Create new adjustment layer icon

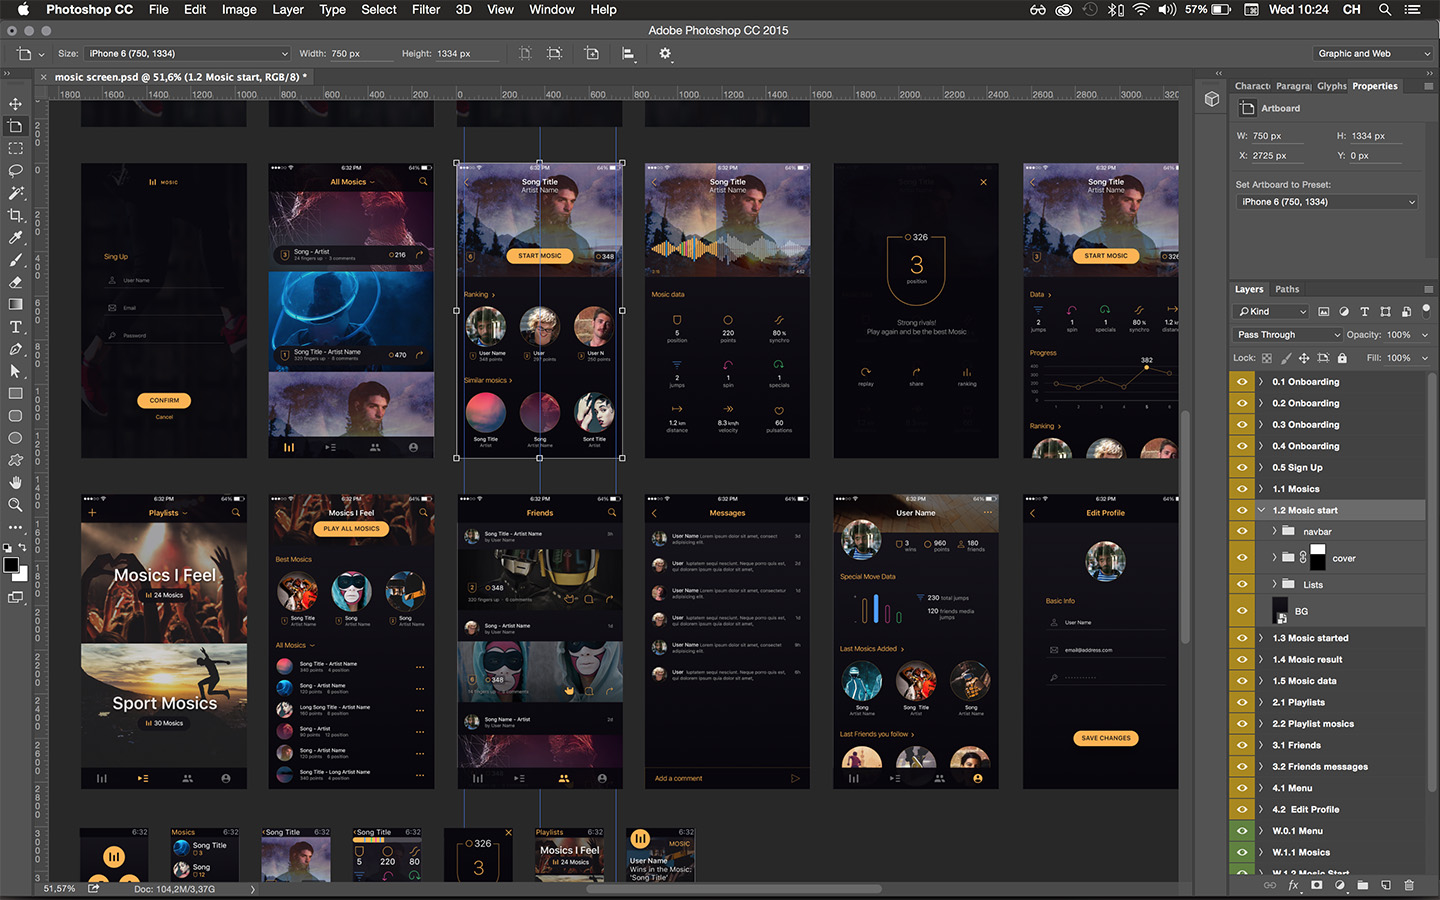coord(1340,885)
